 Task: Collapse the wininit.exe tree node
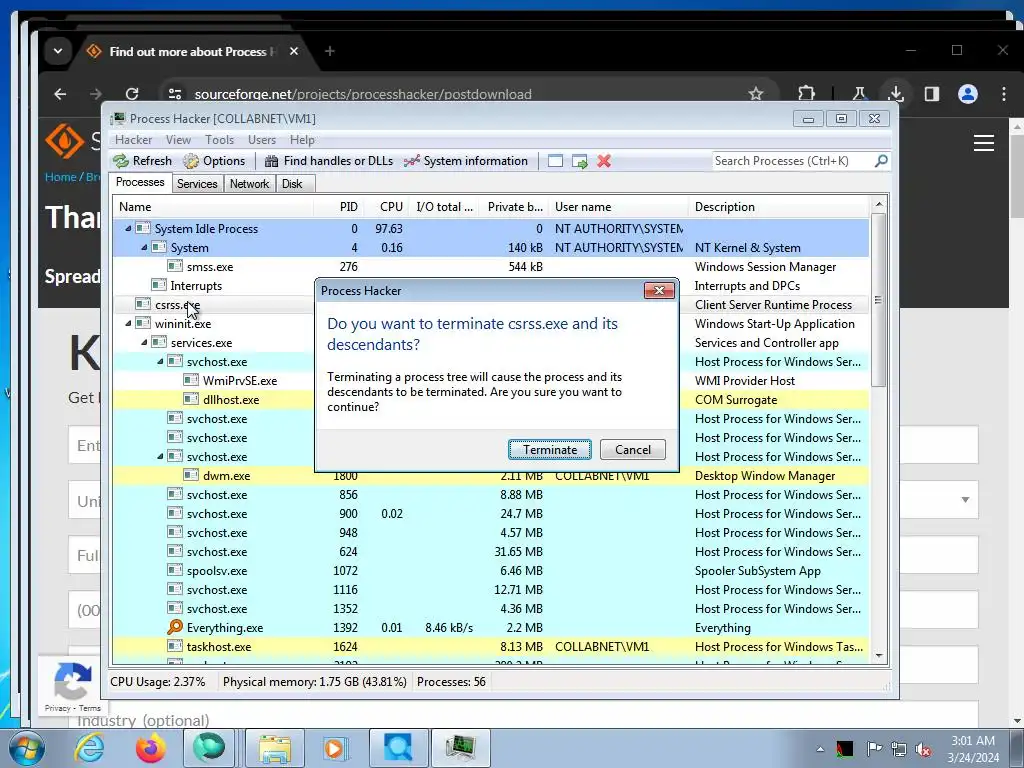click(x=128, y=323)
